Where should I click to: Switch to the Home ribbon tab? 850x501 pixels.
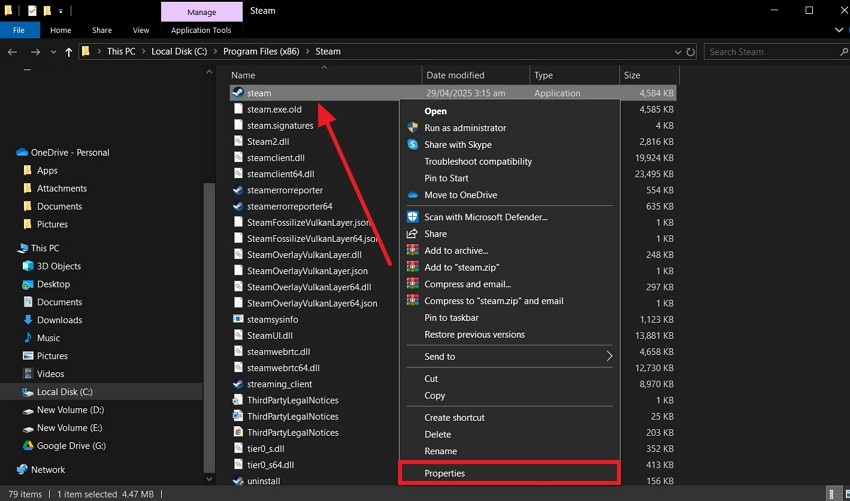[x=61, y=30]
